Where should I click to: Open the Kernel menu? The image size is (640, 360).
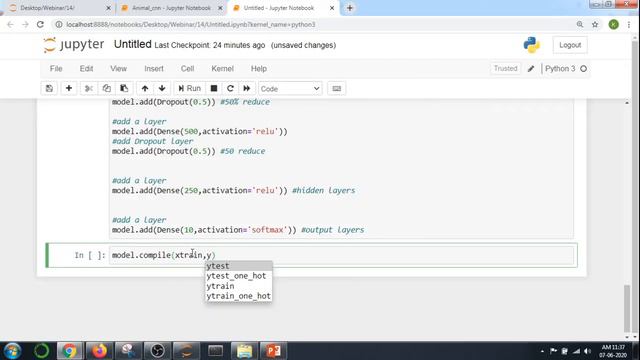[x=222, y=69]
